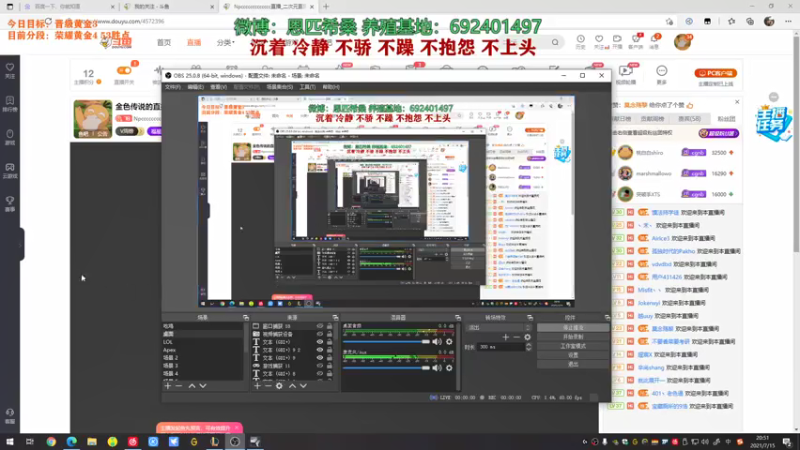Screen dimensions: 800x450
Task: Open OBS Scene Collection menu
Action: point(280,87)
